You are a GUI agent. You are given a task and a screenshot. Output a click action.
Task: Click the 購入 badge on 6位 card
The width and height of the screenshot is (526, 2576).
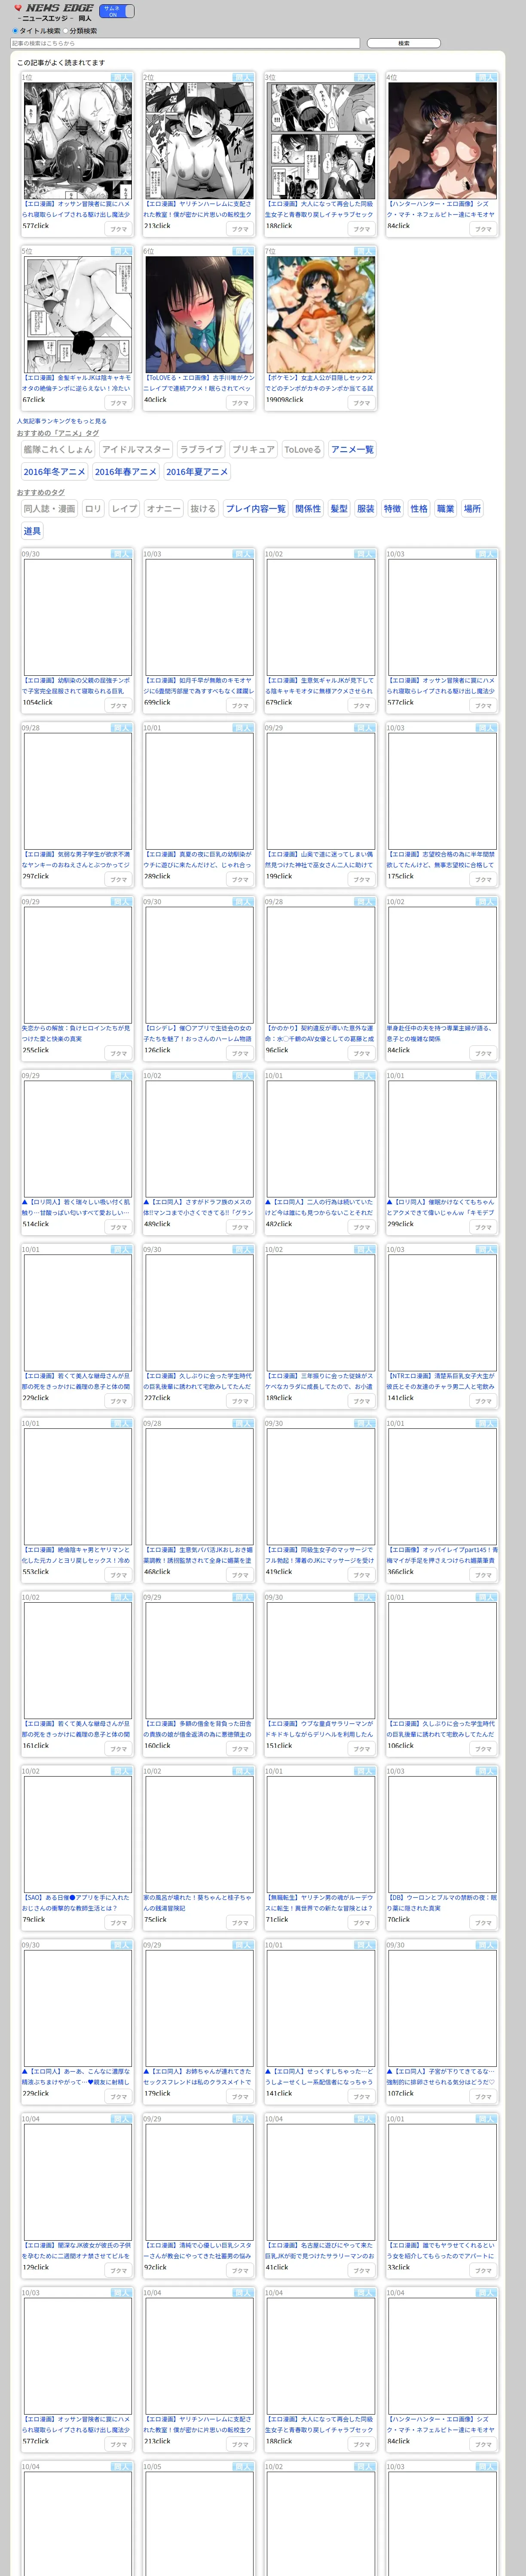(x=243, y=251)
